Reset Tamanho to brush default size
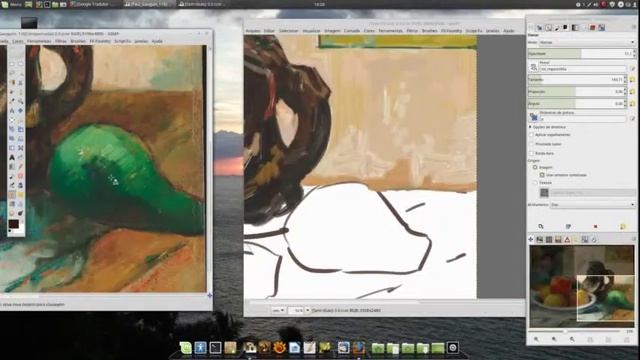Viewport: 640px width, 360px height. [632, 80]
